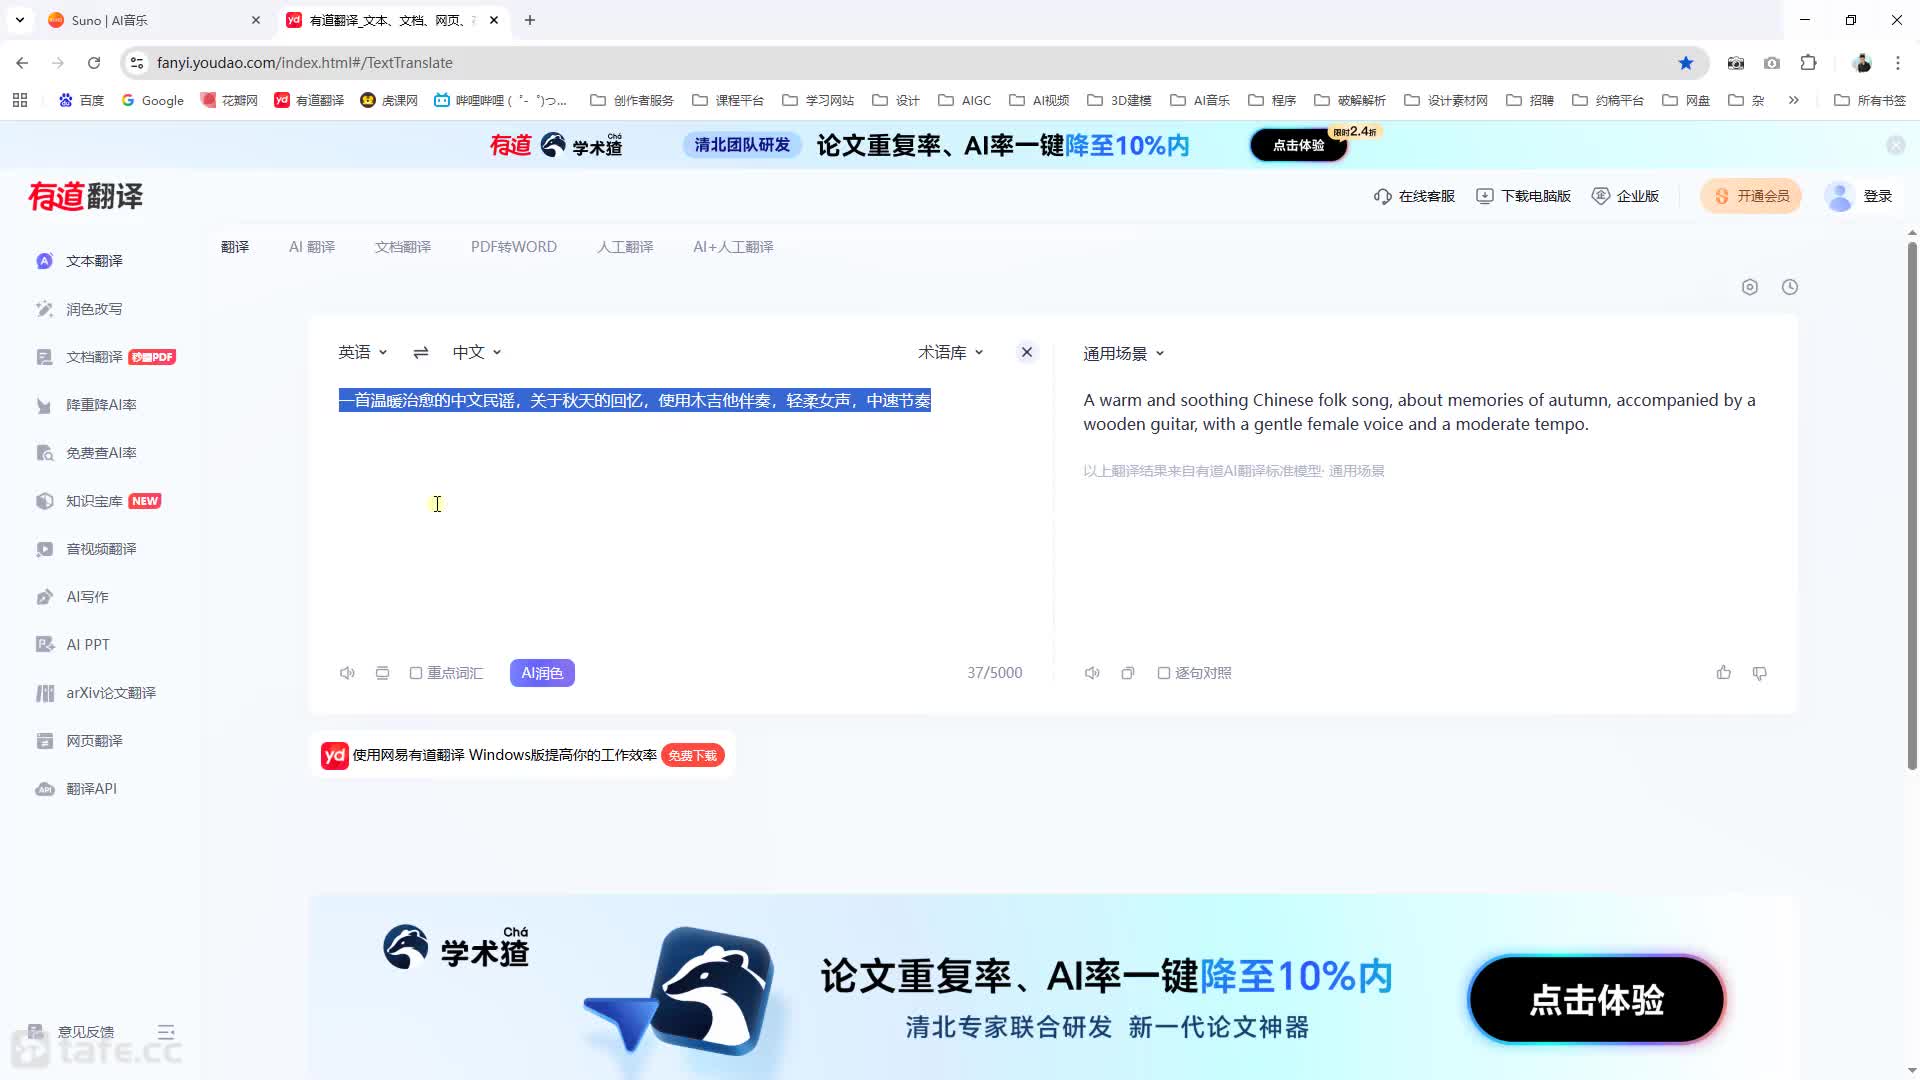This screenshot has height=1080, width=1920.
Task: Open the 企业版 link
Action: click(x=1625, y=196)
